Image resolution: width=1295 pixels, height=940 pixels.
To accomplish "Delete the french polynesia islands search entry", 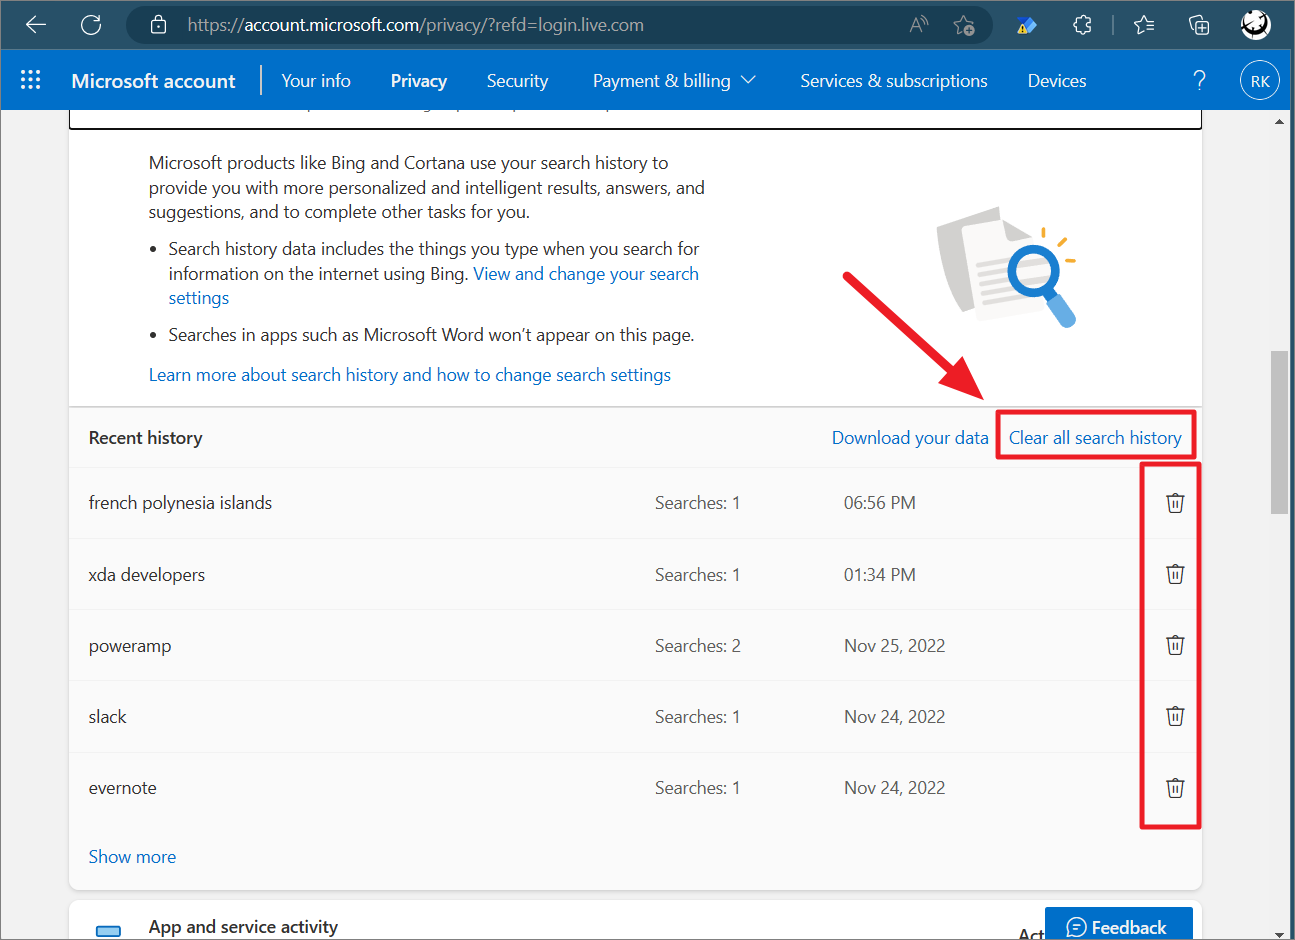I will 1174,502.
